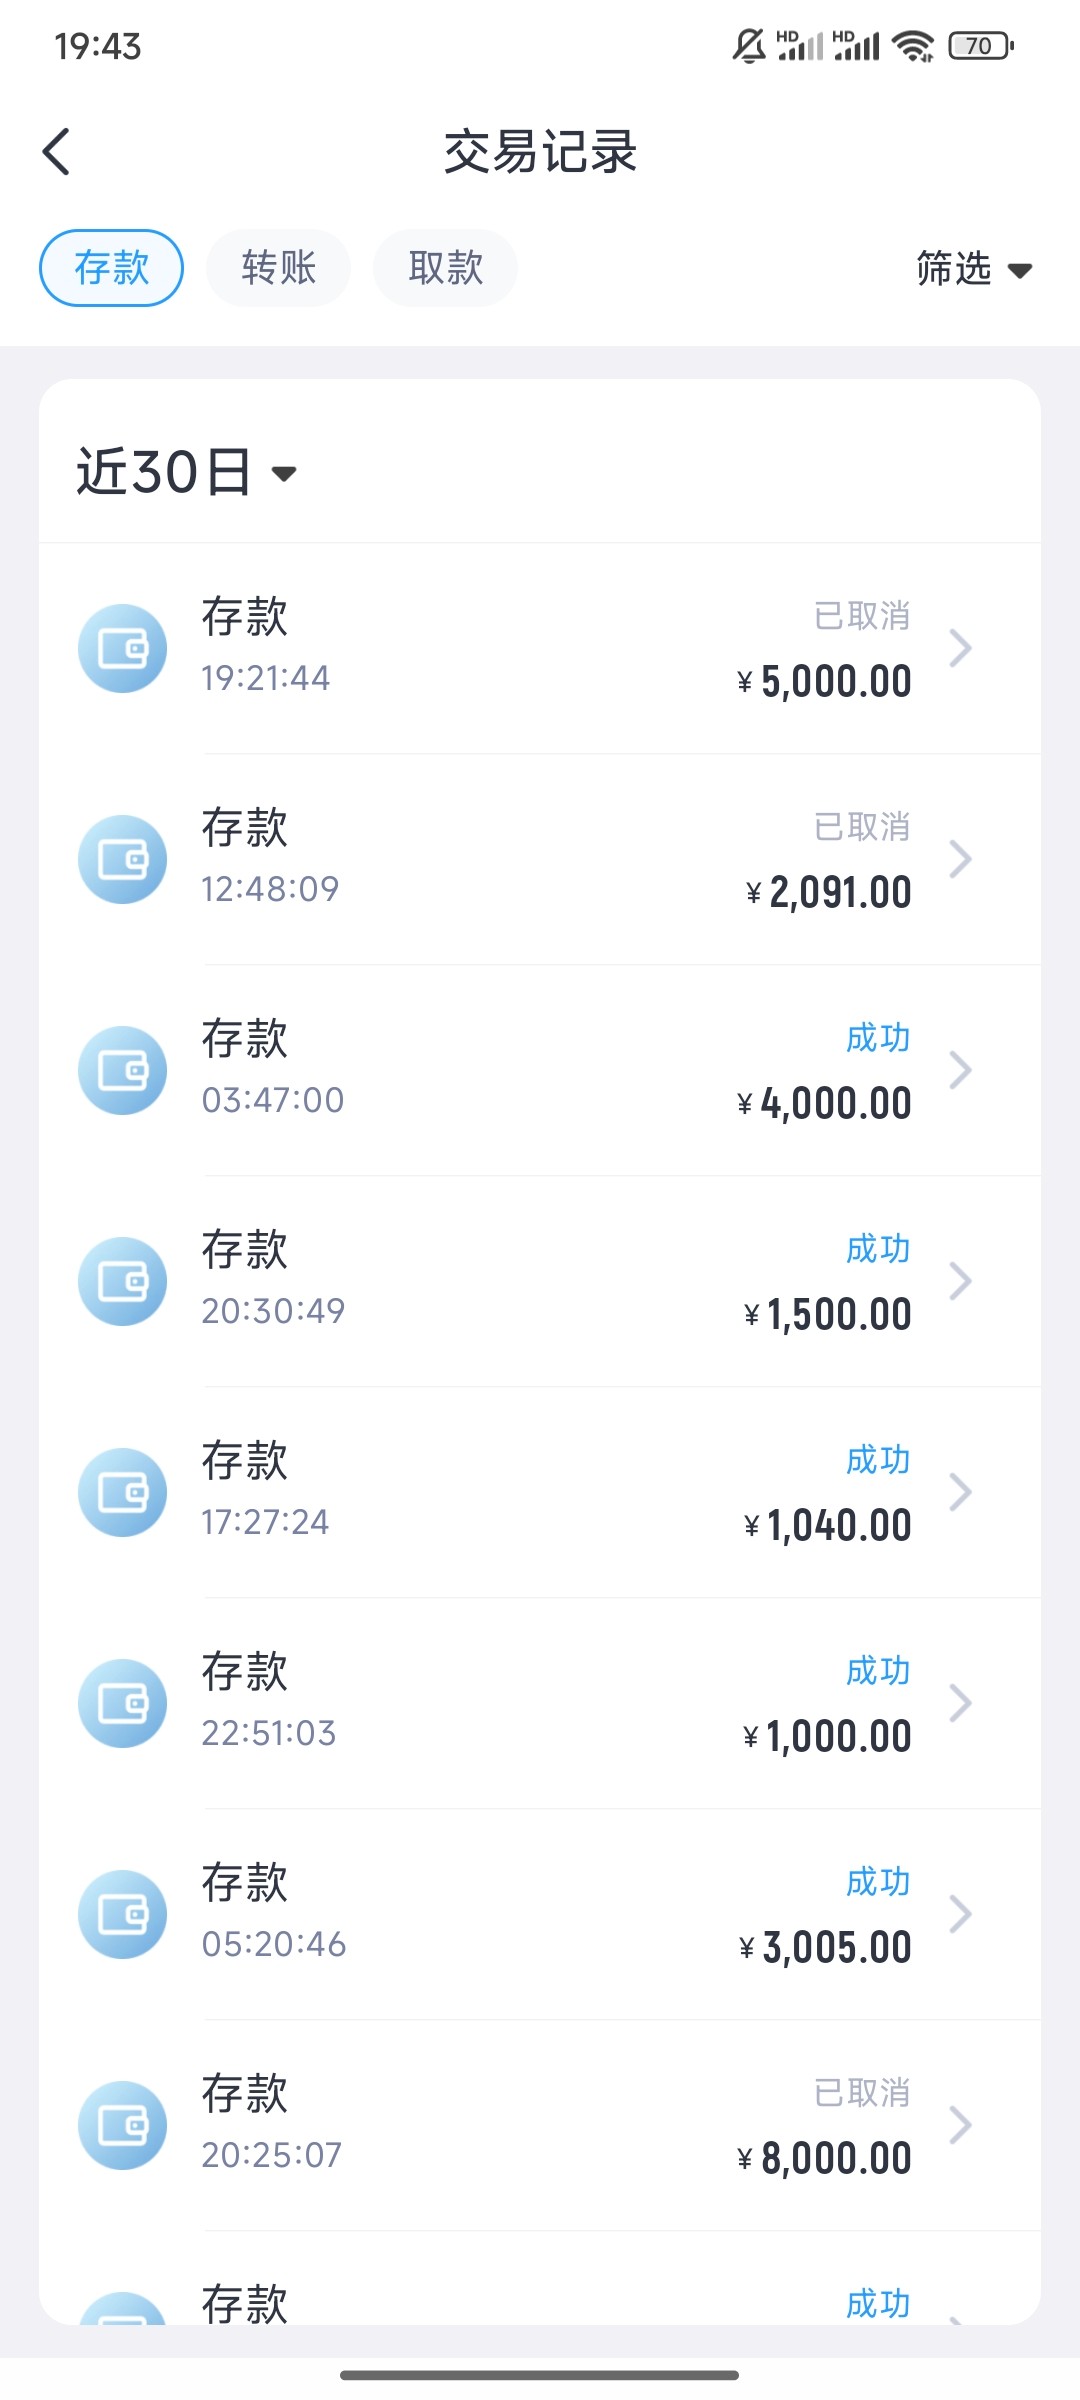Tap wallet icon of 20:30:49 deposit
The image size is (1080, 2400).
click(x=122, y=1281)
